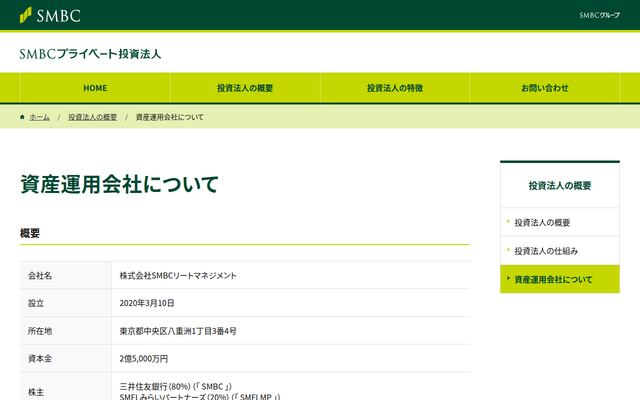Click 東京都中央区八重洲1丁目3番4号 address
This screenshot has width=640, height=400.
pos(178,331)
